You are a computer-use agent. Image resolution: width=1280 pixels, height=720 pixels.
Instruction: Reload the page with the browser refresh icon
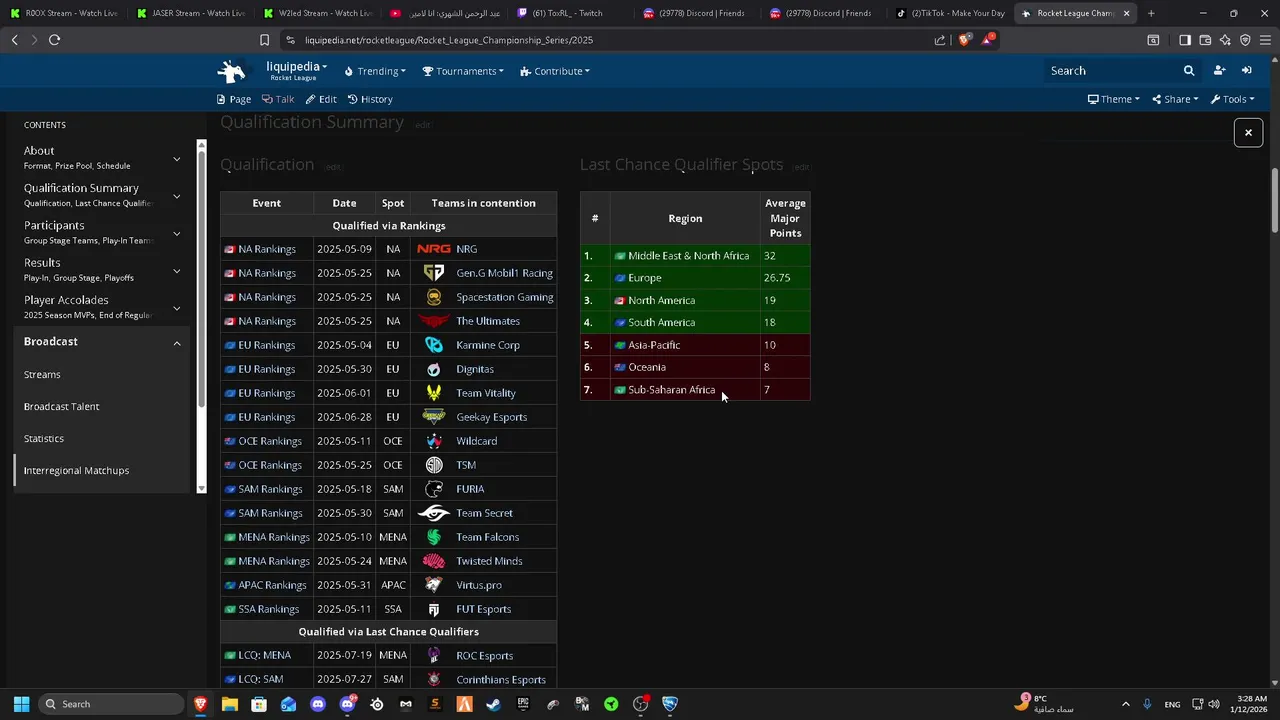(x=54, y=40)
